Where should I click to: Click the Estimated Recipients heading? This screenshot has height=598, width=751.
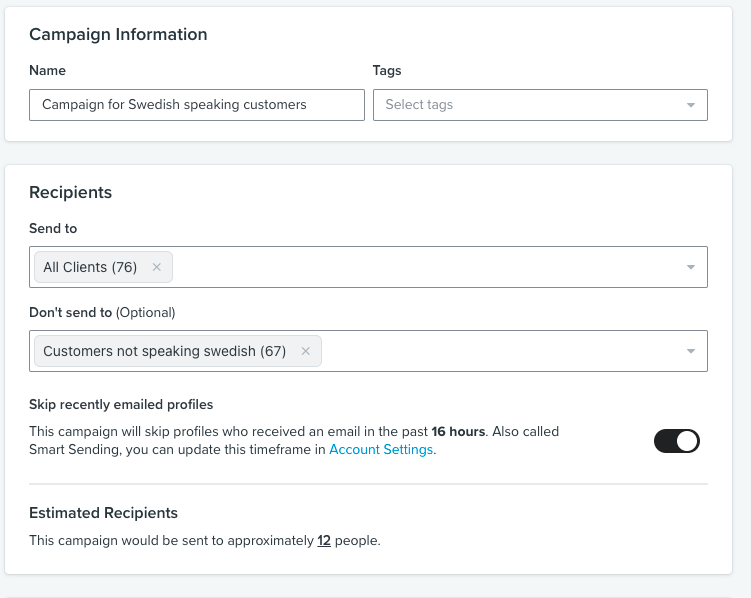point(103,513)
